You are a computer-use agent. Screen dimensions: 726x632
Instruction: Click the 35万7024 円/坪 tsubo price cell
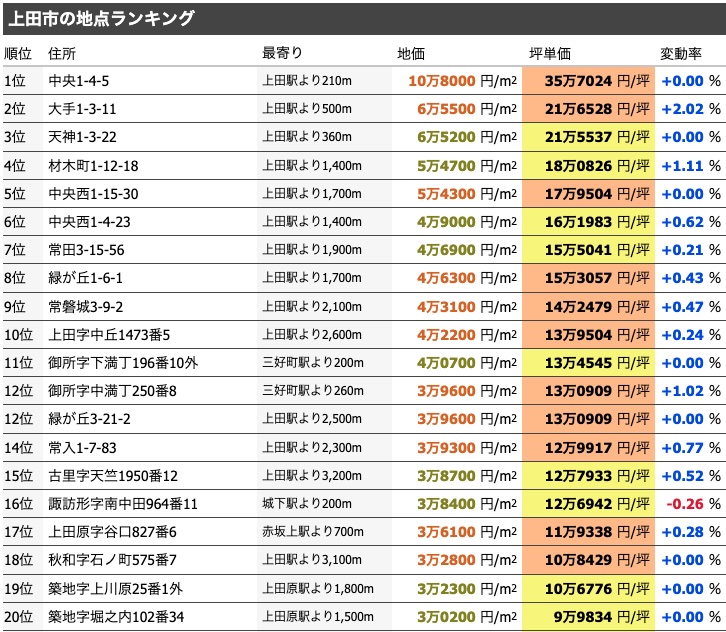pyautogui.click(x=588, y=81)
